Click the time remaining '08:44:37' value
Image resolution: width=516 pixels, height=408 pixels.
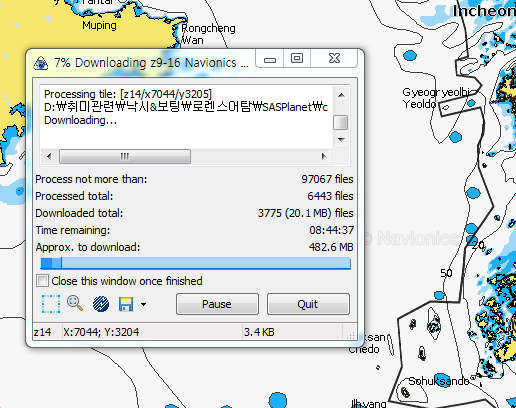[x=331, y=230]
